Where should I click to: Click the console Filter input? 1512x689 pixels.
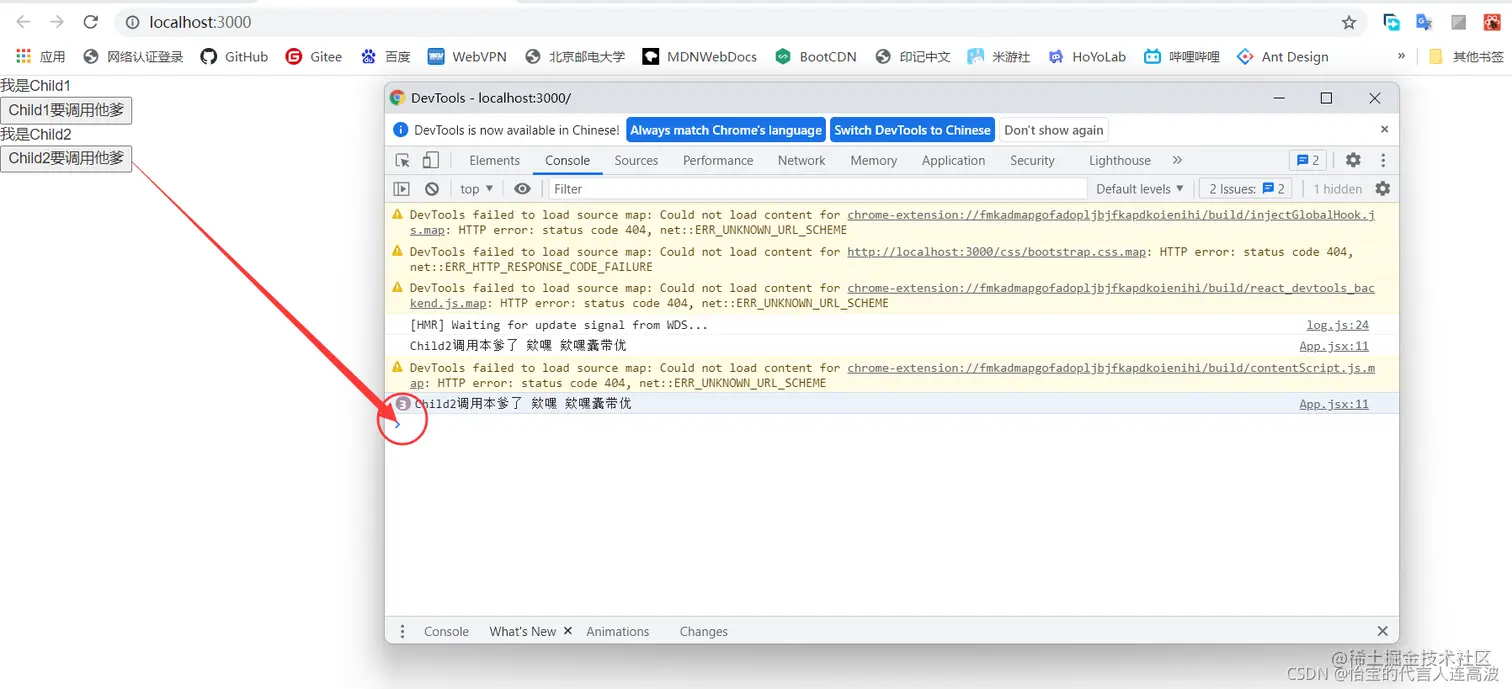[817, 189]
